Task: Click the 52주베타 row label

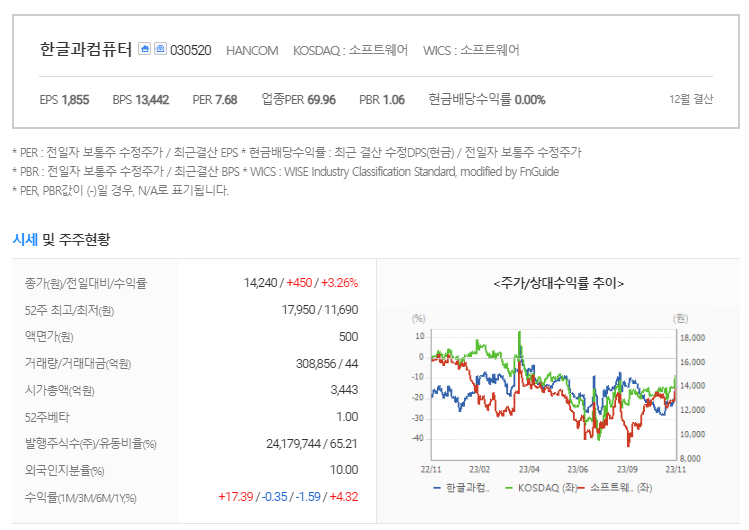Action: tap(47, 417)
